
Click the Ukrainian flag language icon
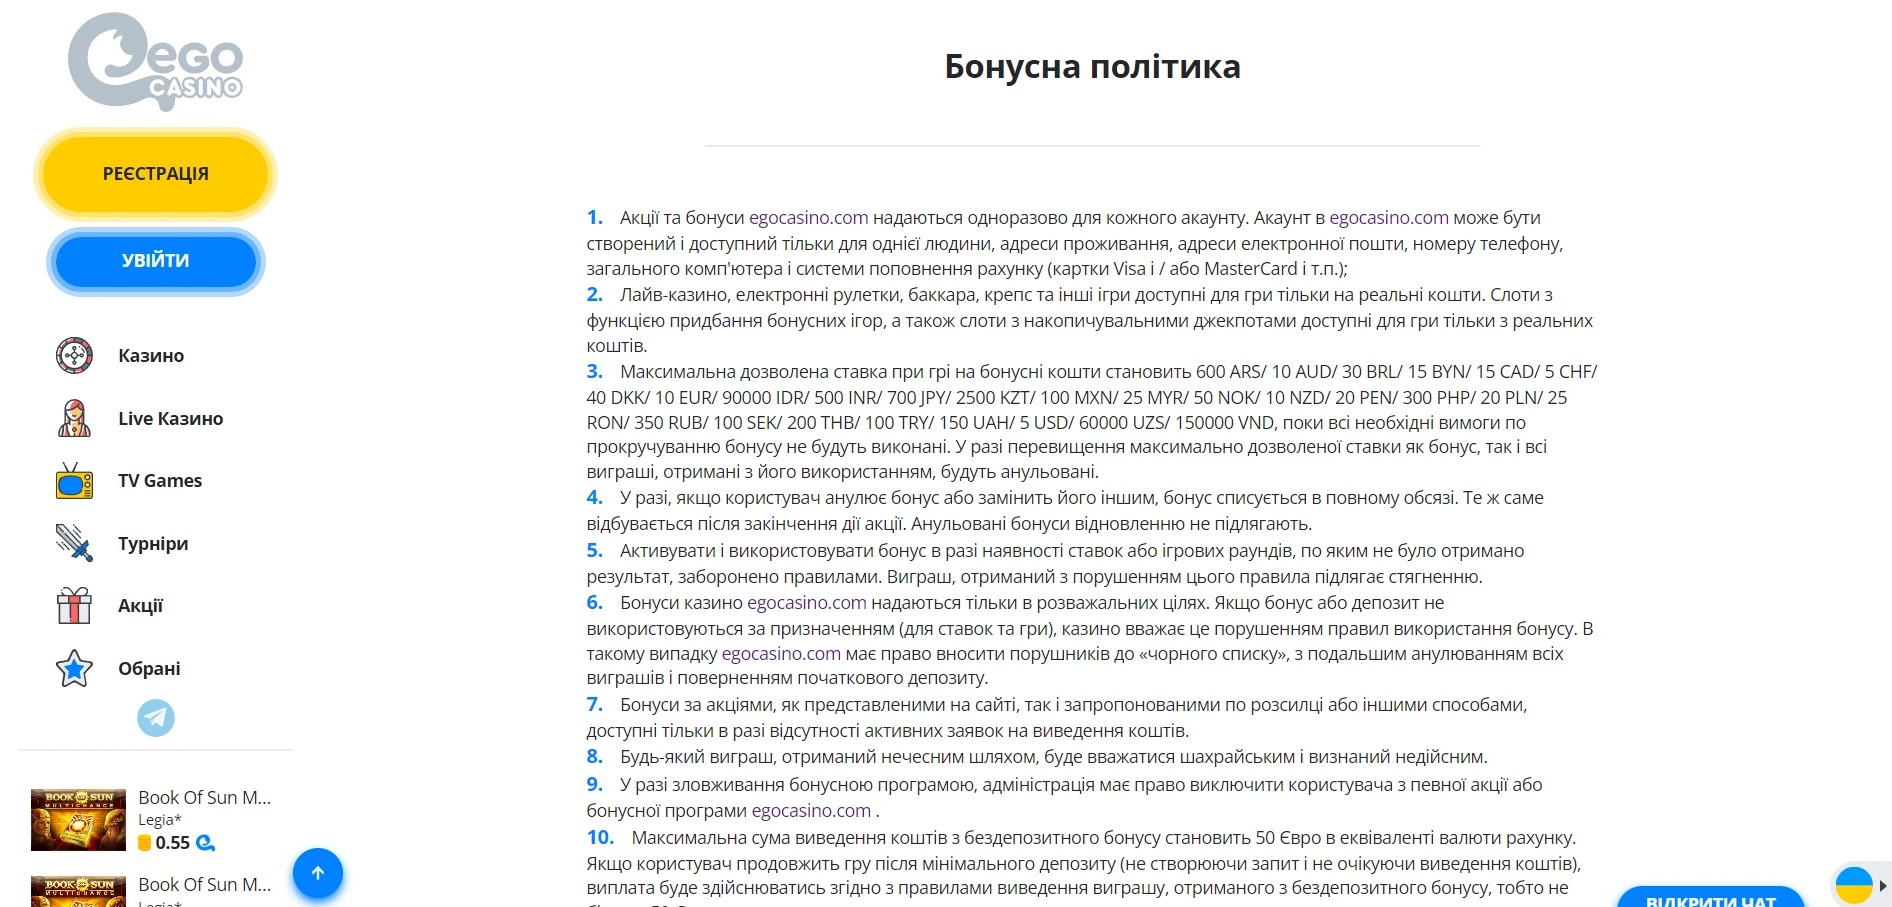click(1854, 886)
